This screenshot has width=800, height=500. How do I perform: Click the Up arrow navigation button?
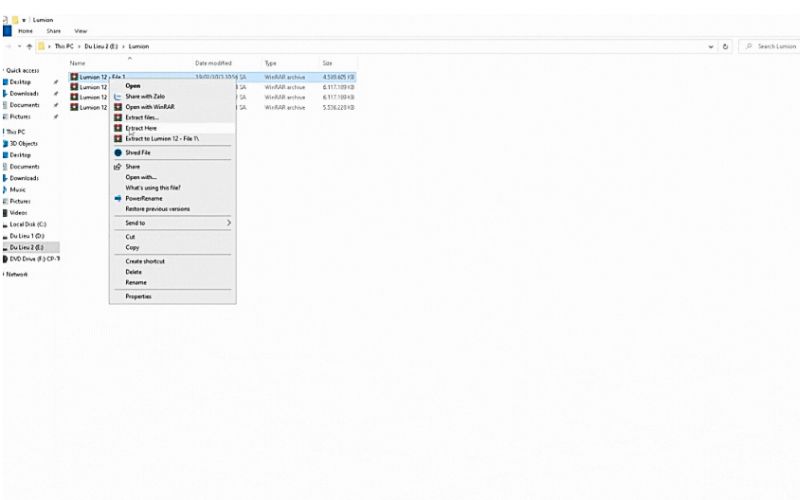[x=29, y=46]
